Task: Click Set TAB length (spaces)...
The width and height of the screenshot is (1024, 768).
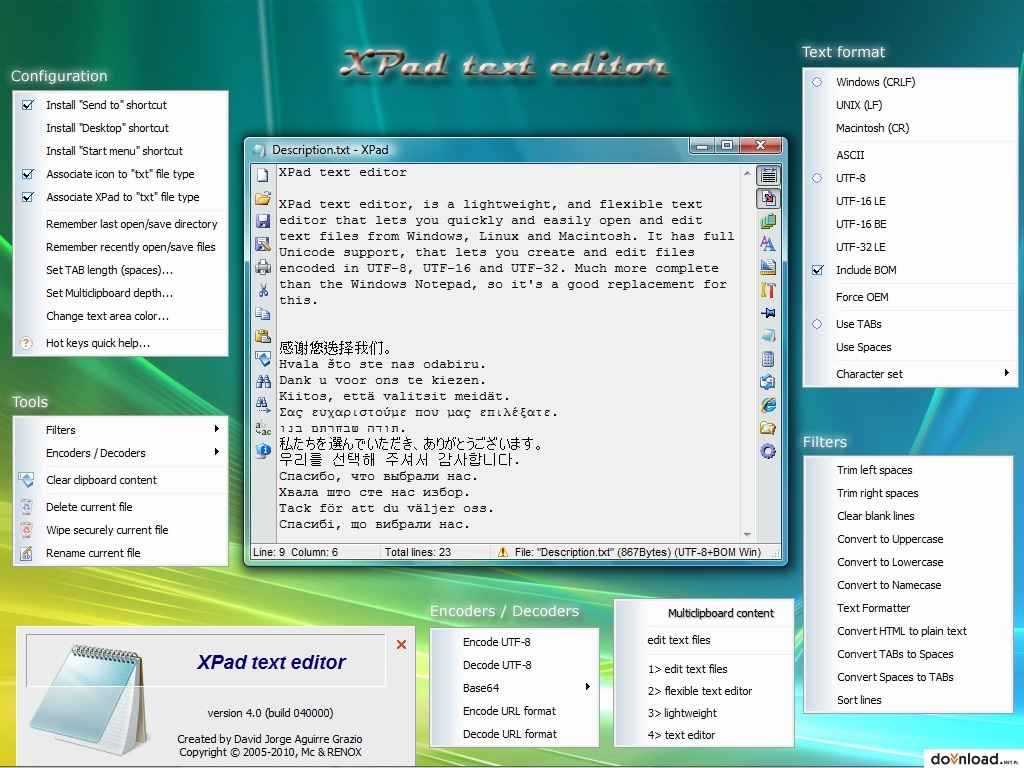Action: [120, 270]
